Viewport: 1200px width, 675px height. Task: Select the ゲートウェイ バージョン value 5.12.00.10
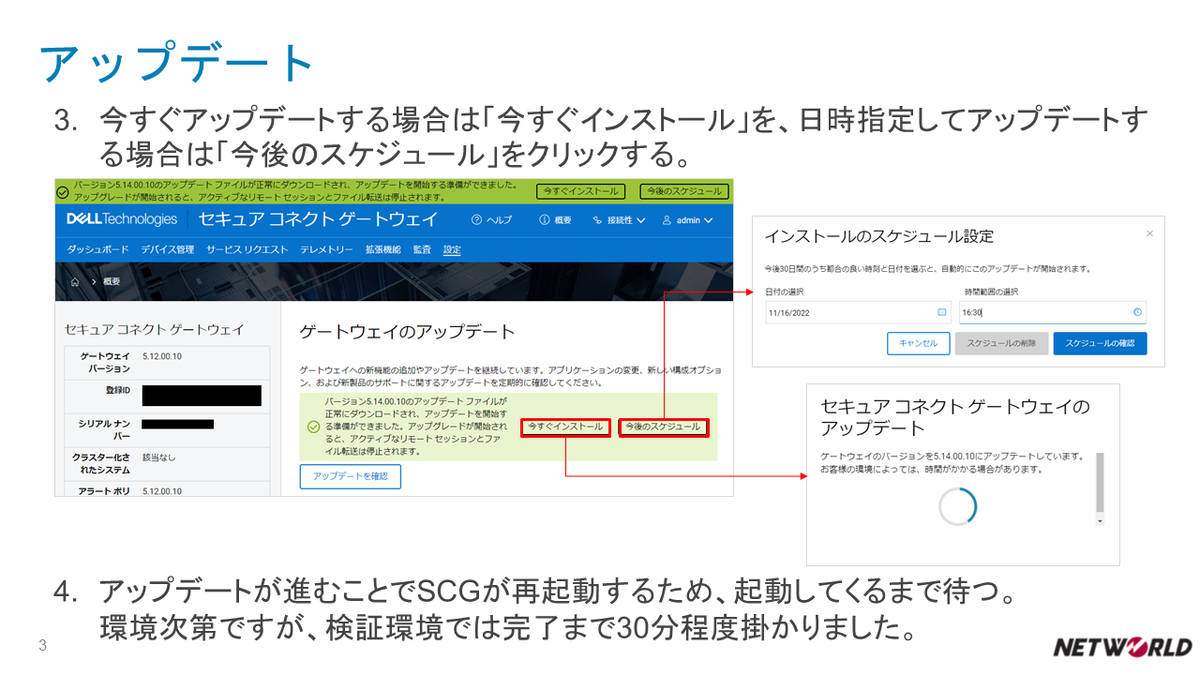pyautogui.click(x=162, y=355)
